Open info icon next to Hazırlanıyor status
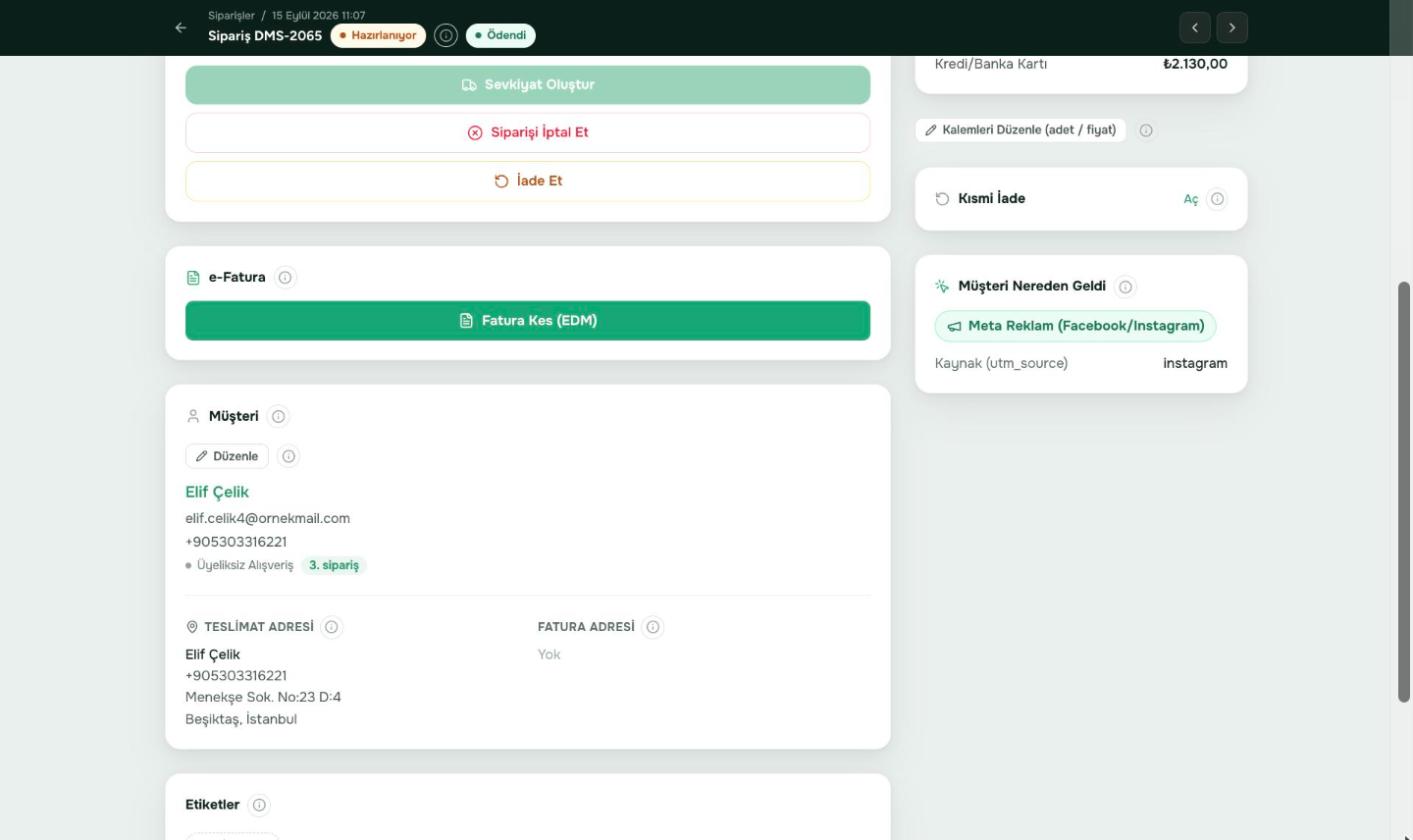Image resolution: width=1413 pixels, height=840 pixels. (x=446, y=36)
